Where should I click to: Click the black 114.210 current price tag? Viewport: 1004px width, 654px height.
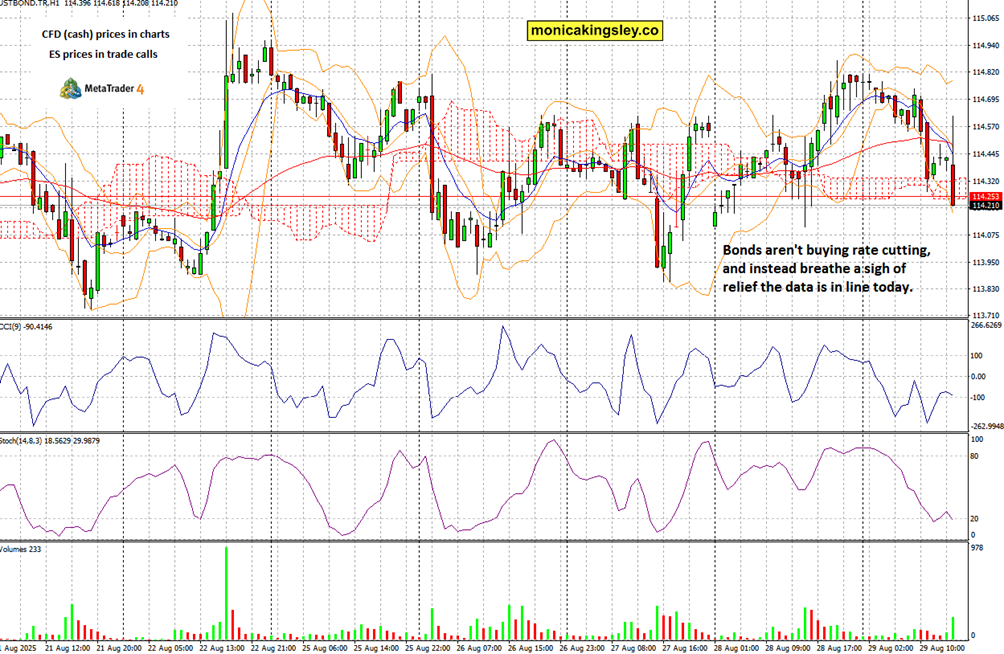tap(986, 206)
